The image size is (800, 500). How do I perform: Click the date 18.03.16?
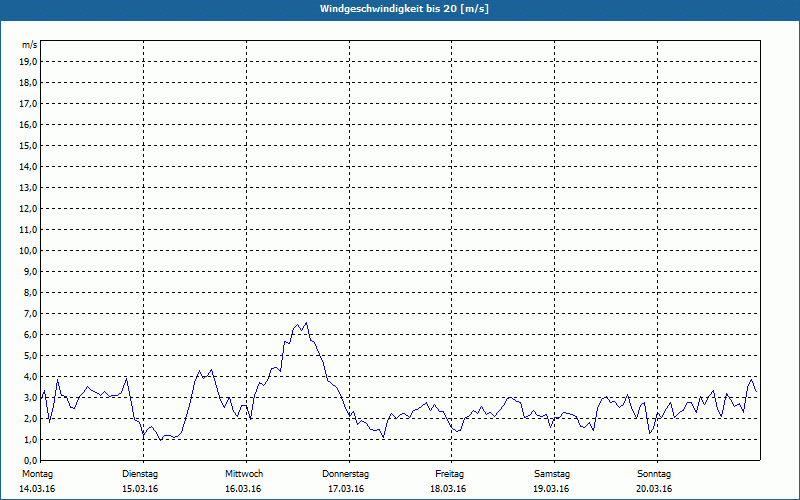pos(448,489)
